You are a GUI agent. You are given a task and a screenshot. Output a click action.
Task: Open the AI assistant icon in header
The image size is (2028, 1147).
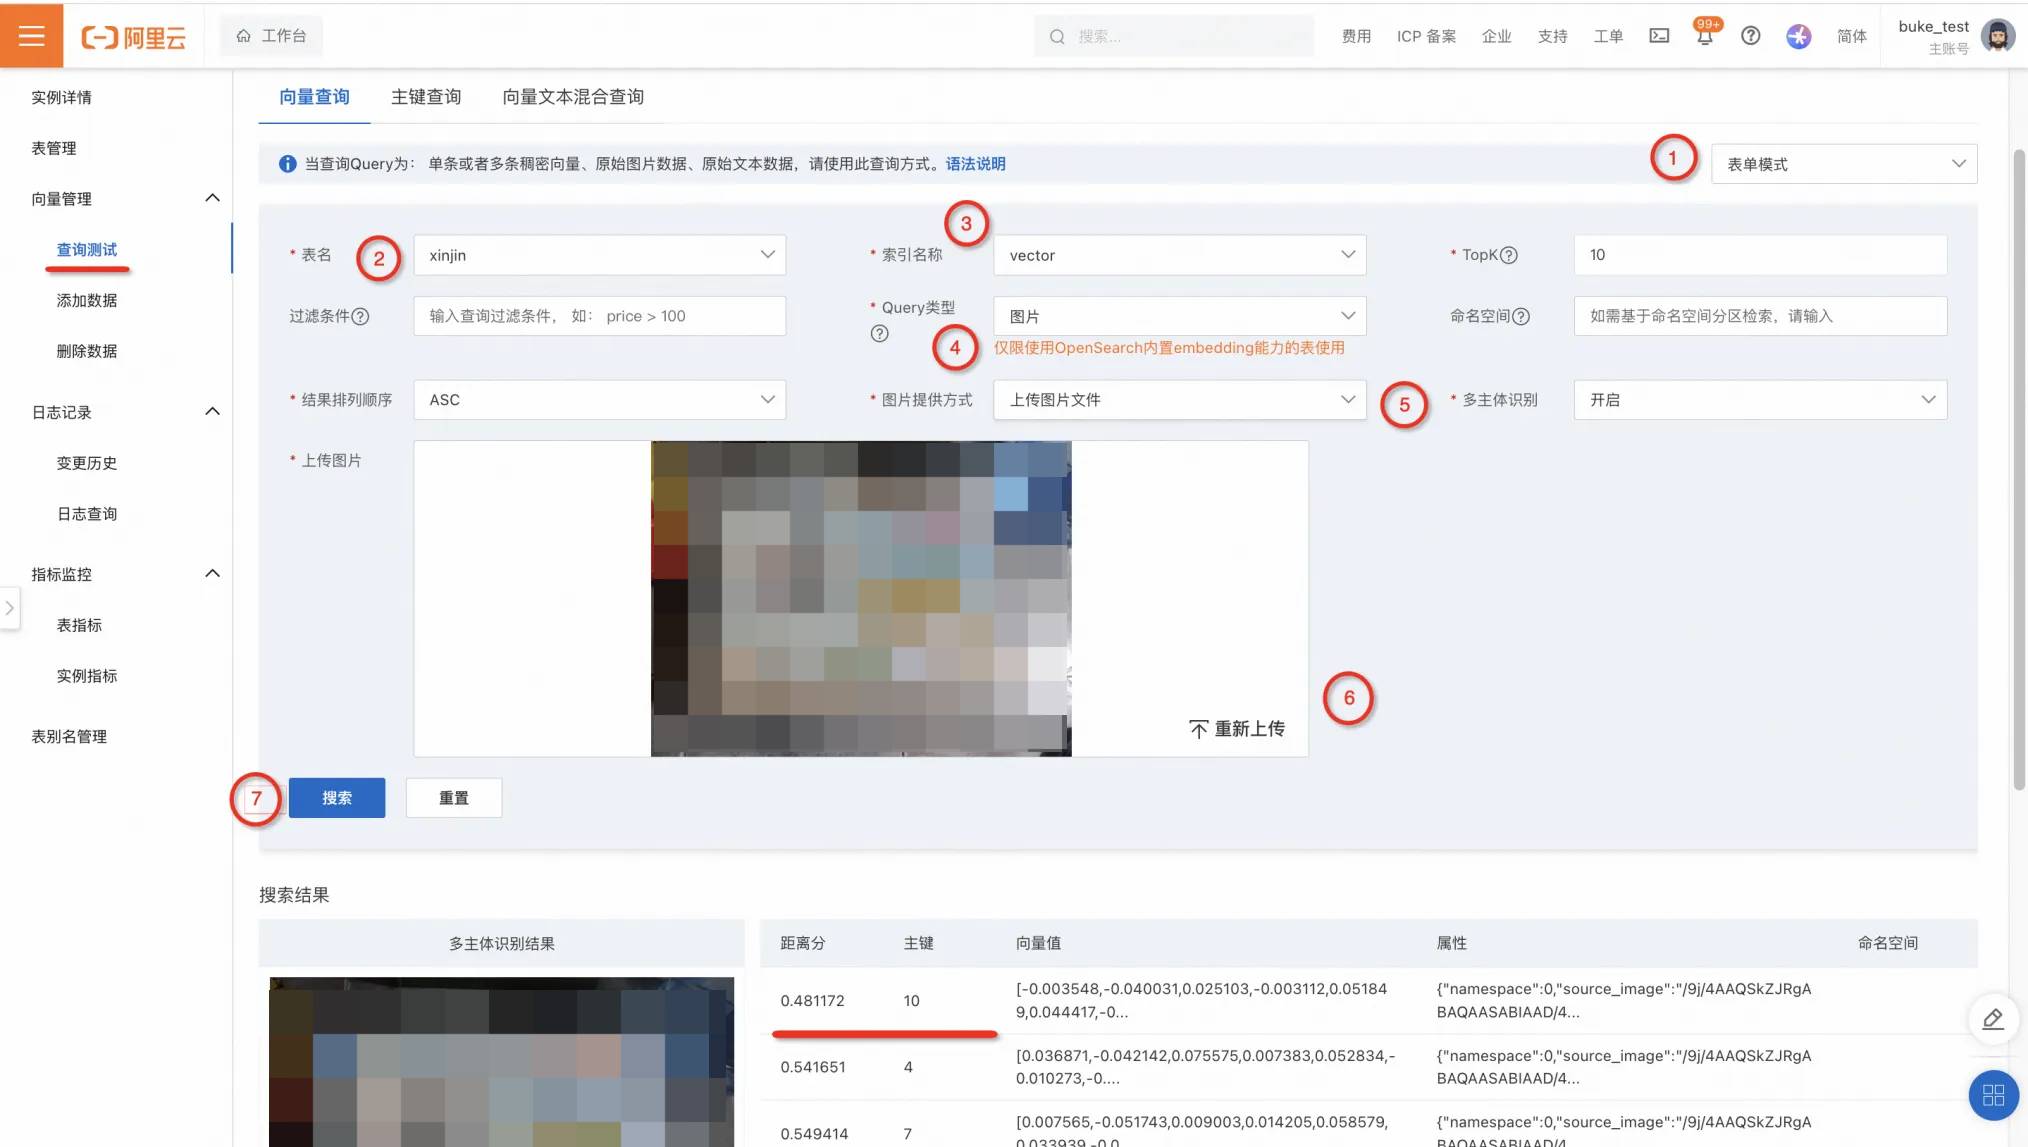pos(1798,36)
